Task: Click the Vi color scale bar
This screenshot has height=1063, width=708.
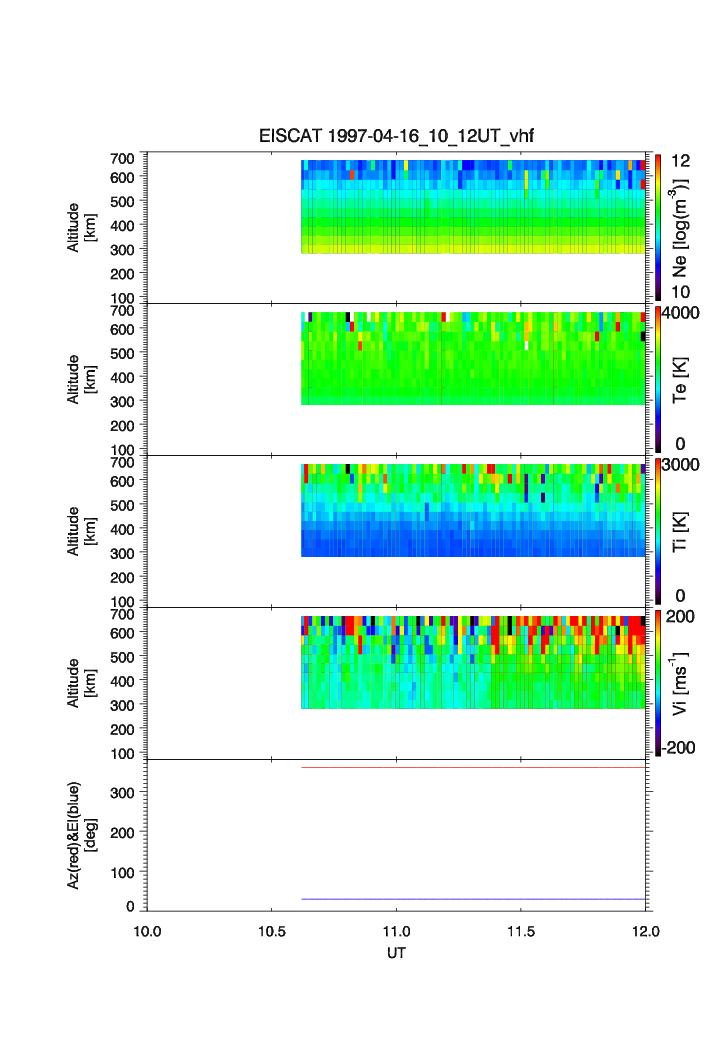Action: (x=658, y=683)
